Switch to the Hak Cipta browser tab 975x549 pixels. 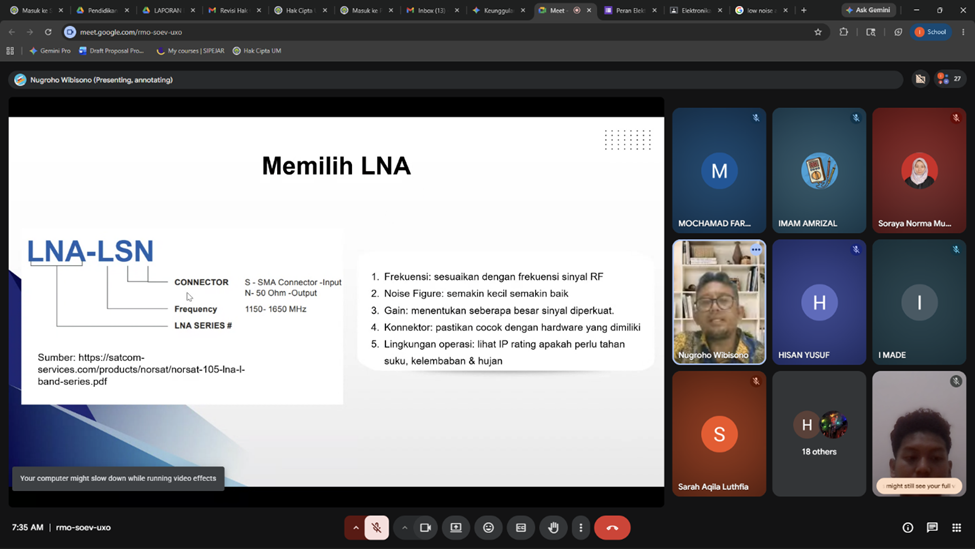click(299, 10)
